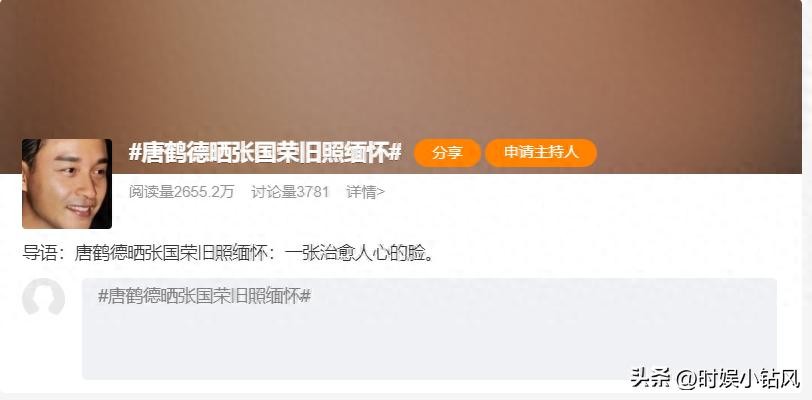Expand details via the > chevron after 详情
Screen dimensions: 812x400
381,192
